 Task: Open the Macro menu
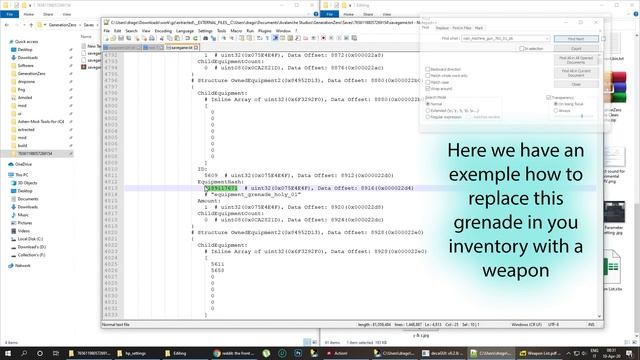click(236, 31)
